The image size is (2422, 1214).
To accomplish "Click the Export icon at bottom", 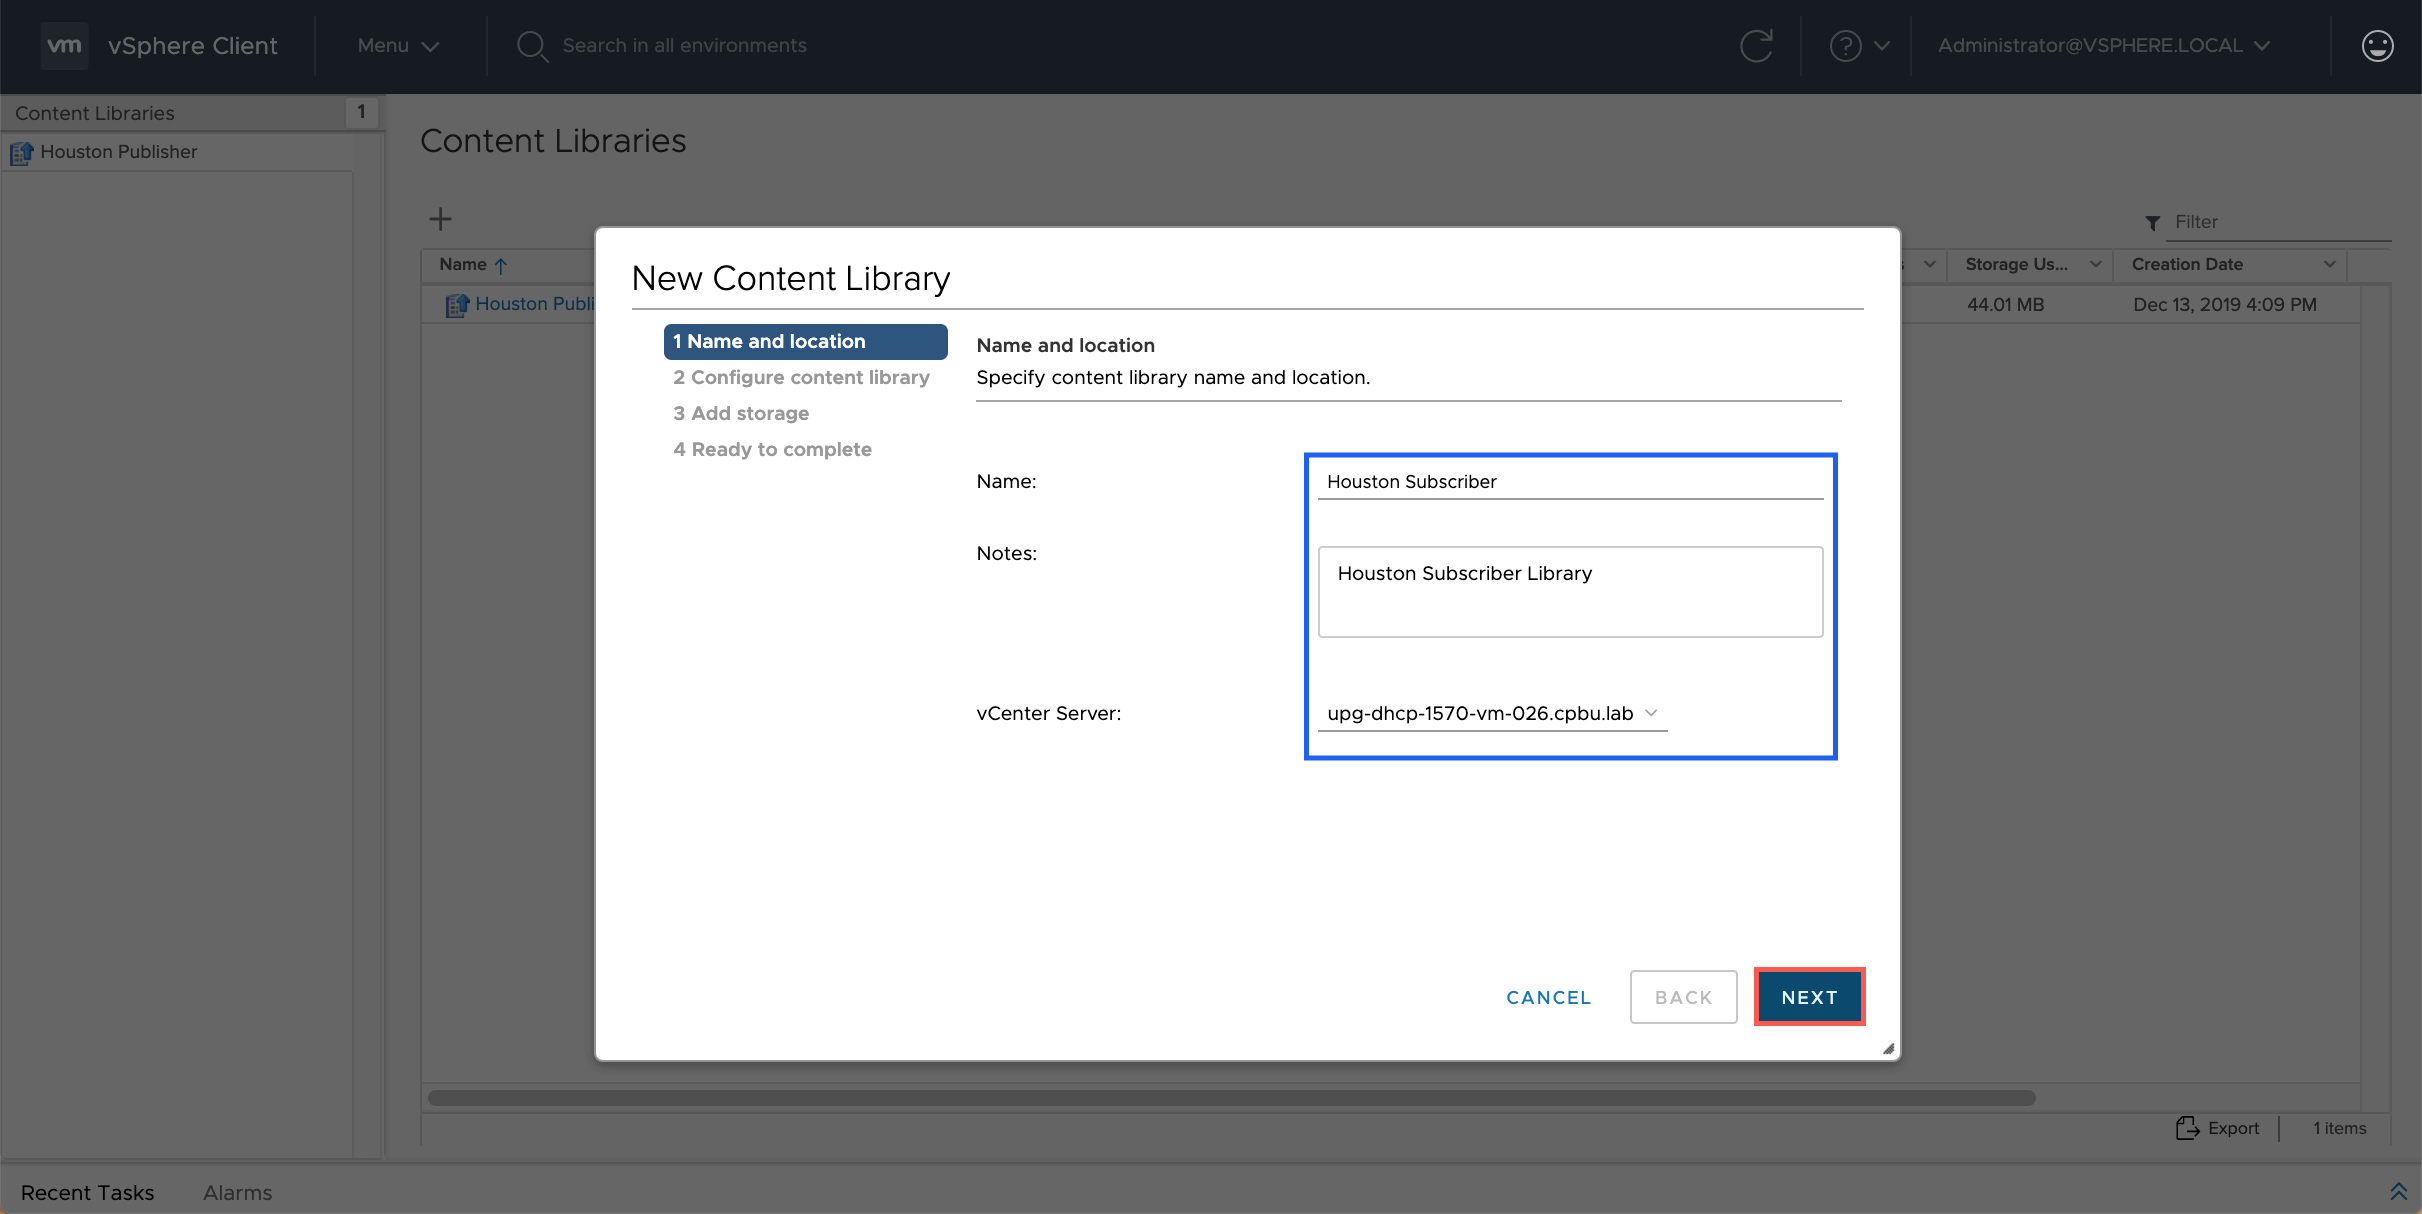I will pyautogui.click(x=2187, y=1128).
